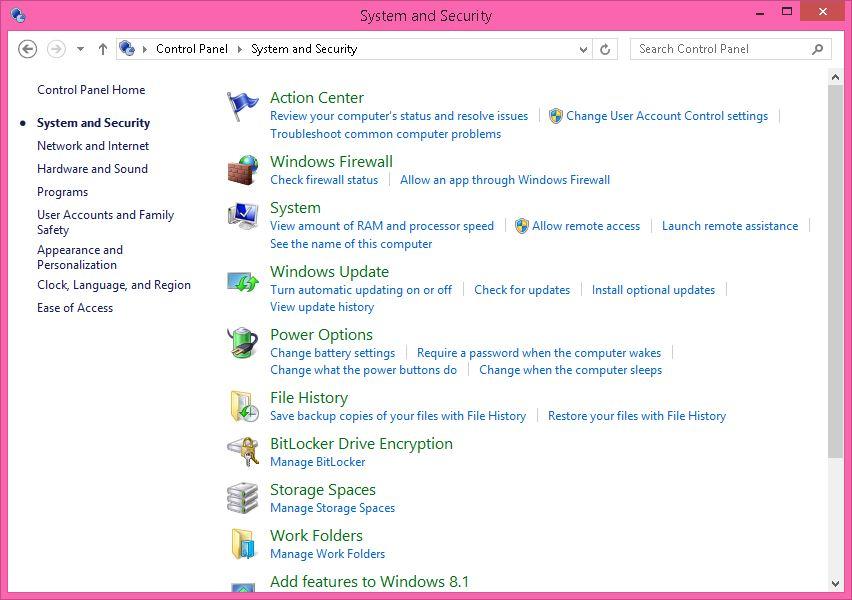Image resolution: width=852 pixels, height=600 pixels.
Task: Click the BitLocker drive keys icon
Action: click(x=242, y=451)
